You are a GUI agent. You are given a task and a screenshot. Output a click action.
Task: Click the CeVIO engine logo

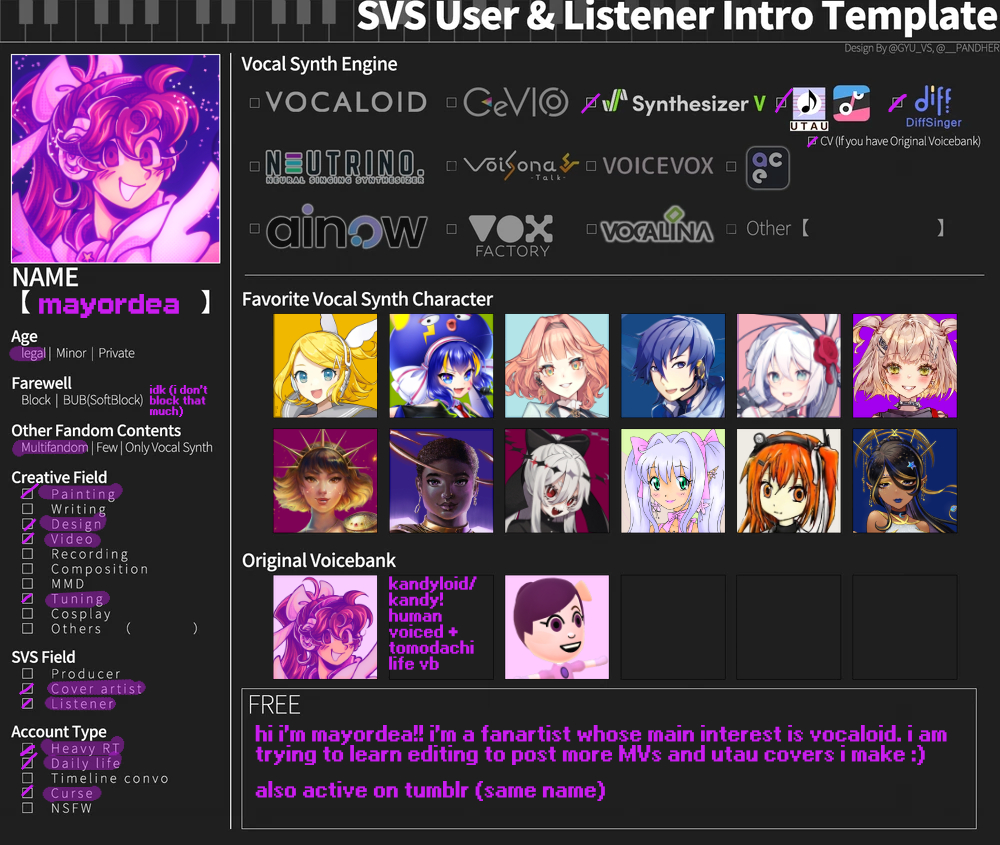pos(515,102)
